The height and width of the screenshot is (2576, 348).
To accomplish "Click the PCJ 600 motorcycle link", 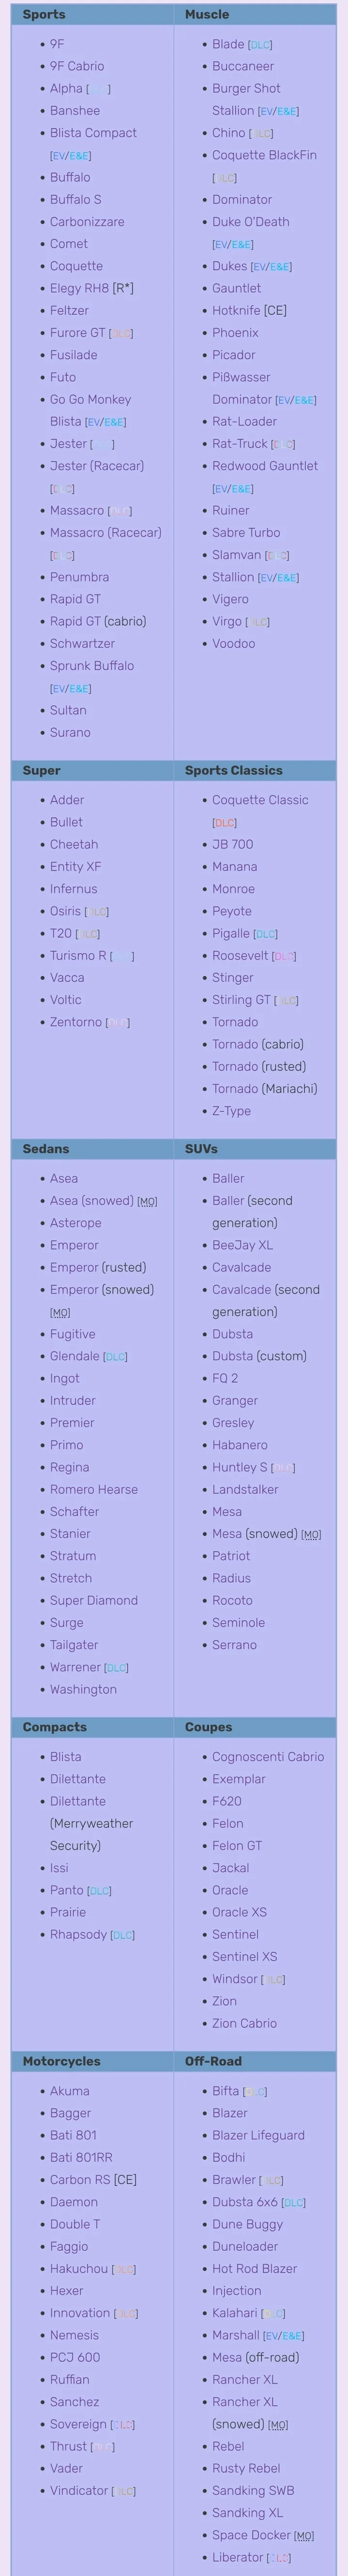I will click(x=75, y=2358).
